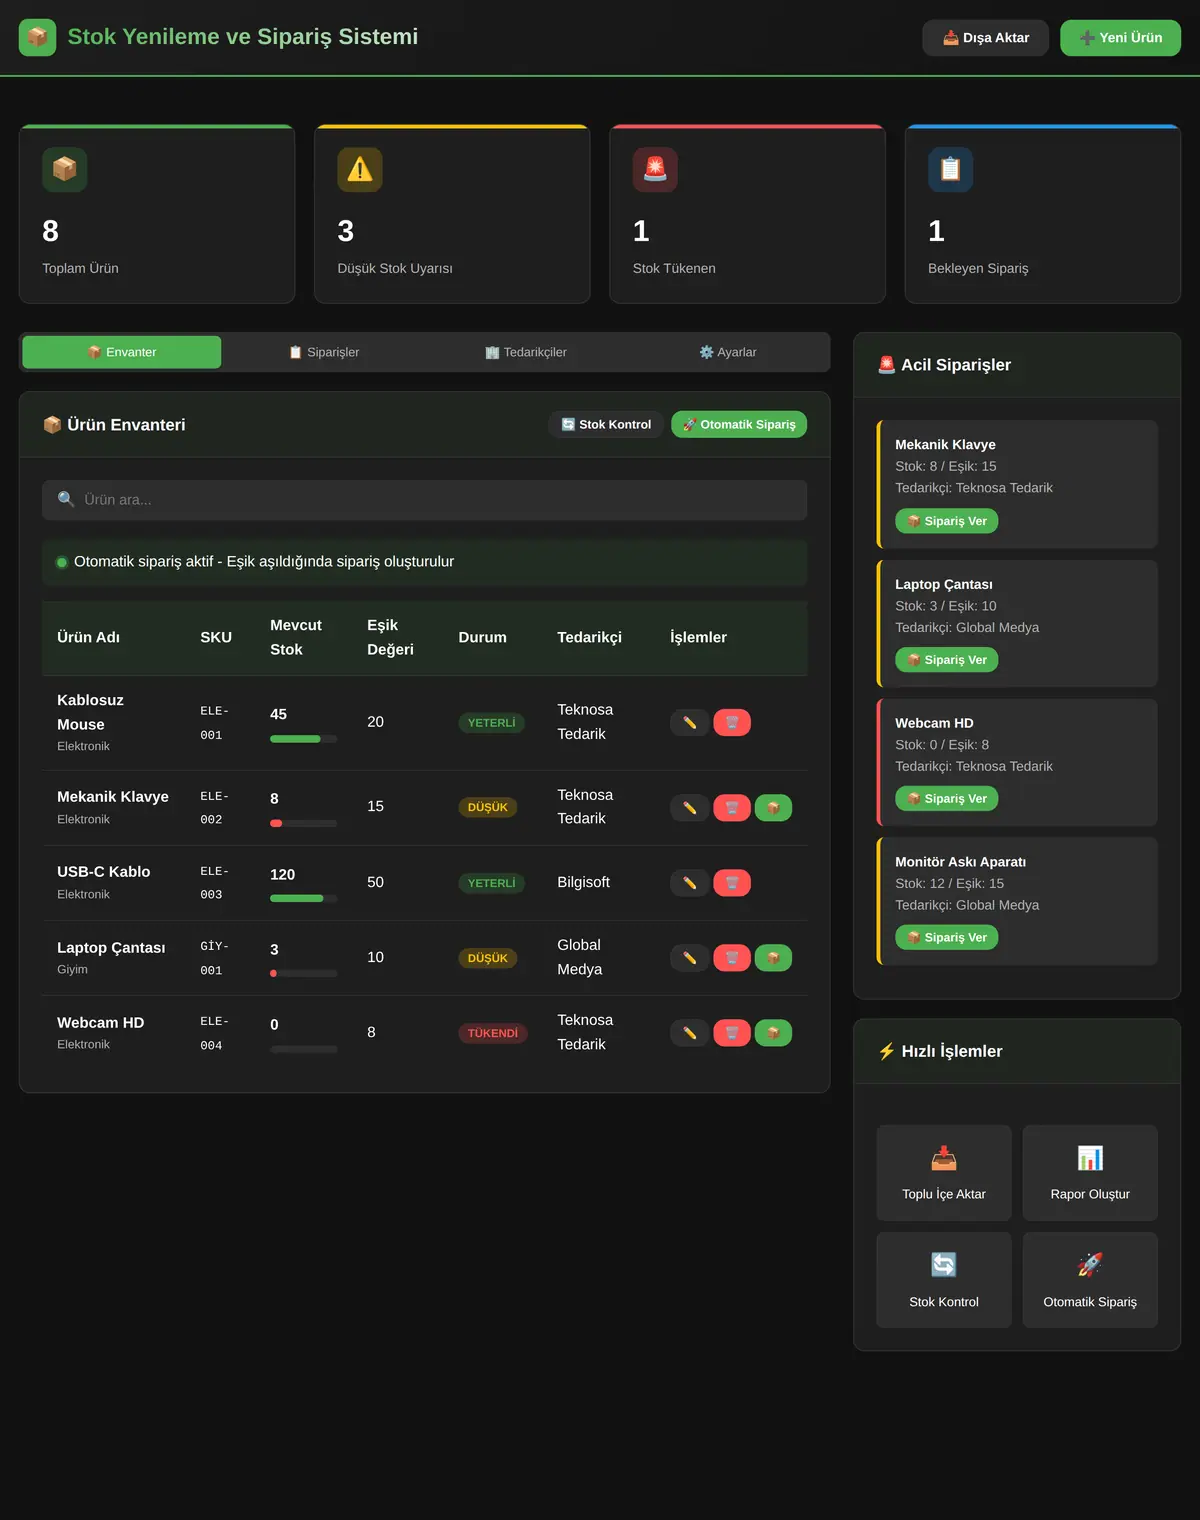Click the siren icon on Stok Tükenen card
This screenshot has width=1200, height=1520.
click(655, 169)
